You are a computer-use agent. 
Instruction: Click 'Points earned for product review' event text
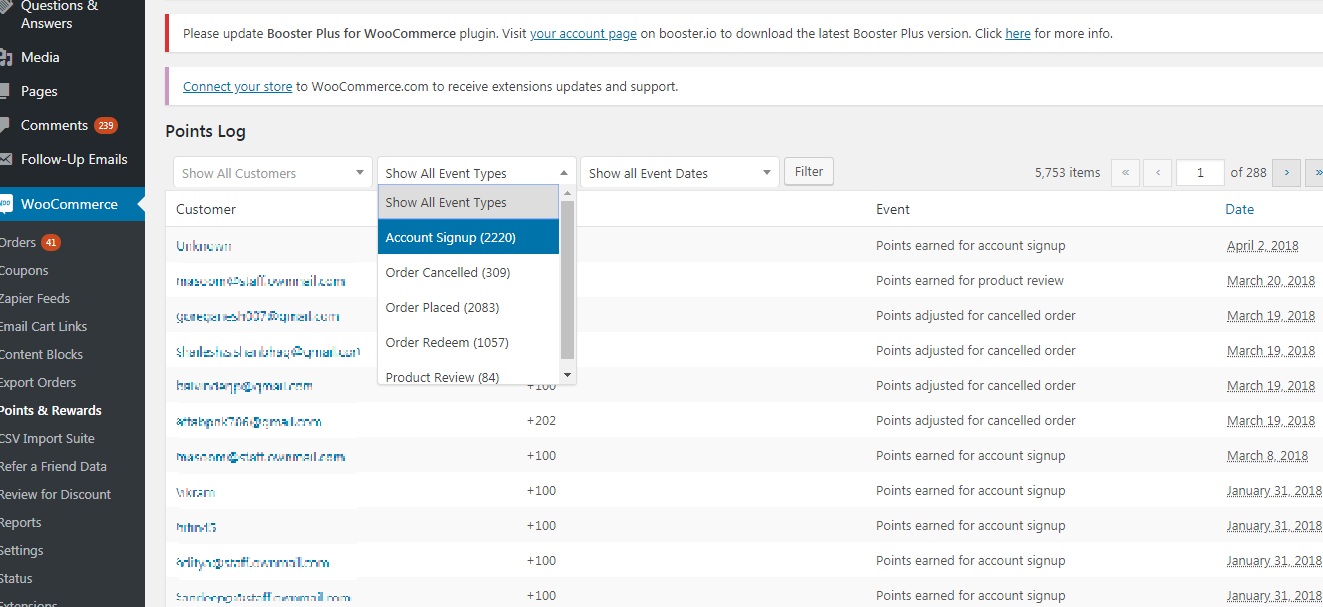pos(970,280)
